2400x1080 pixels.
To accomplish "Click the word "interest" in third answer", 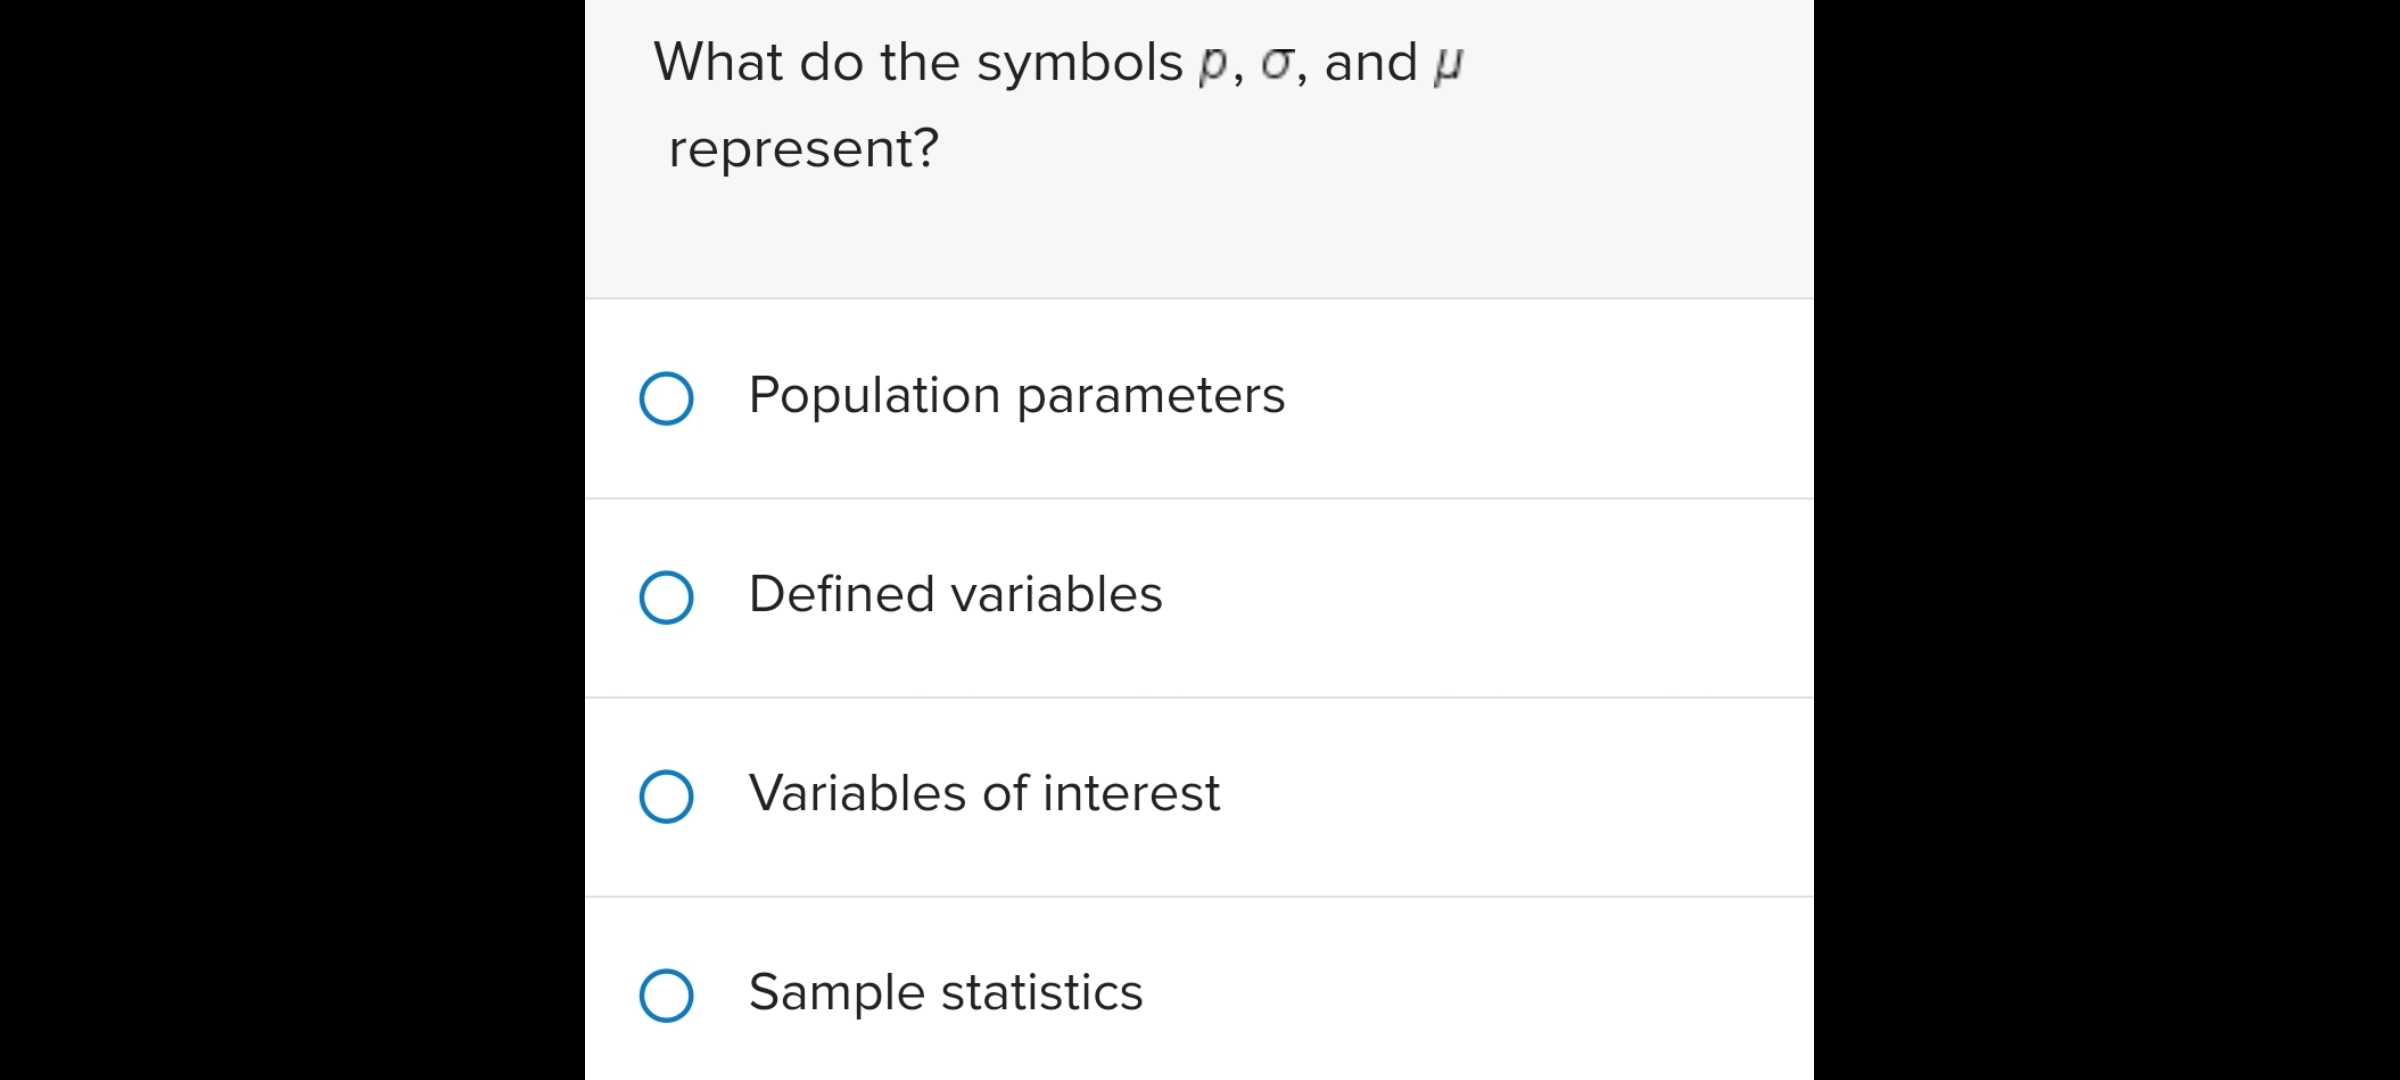I will tap(1131, 793).
